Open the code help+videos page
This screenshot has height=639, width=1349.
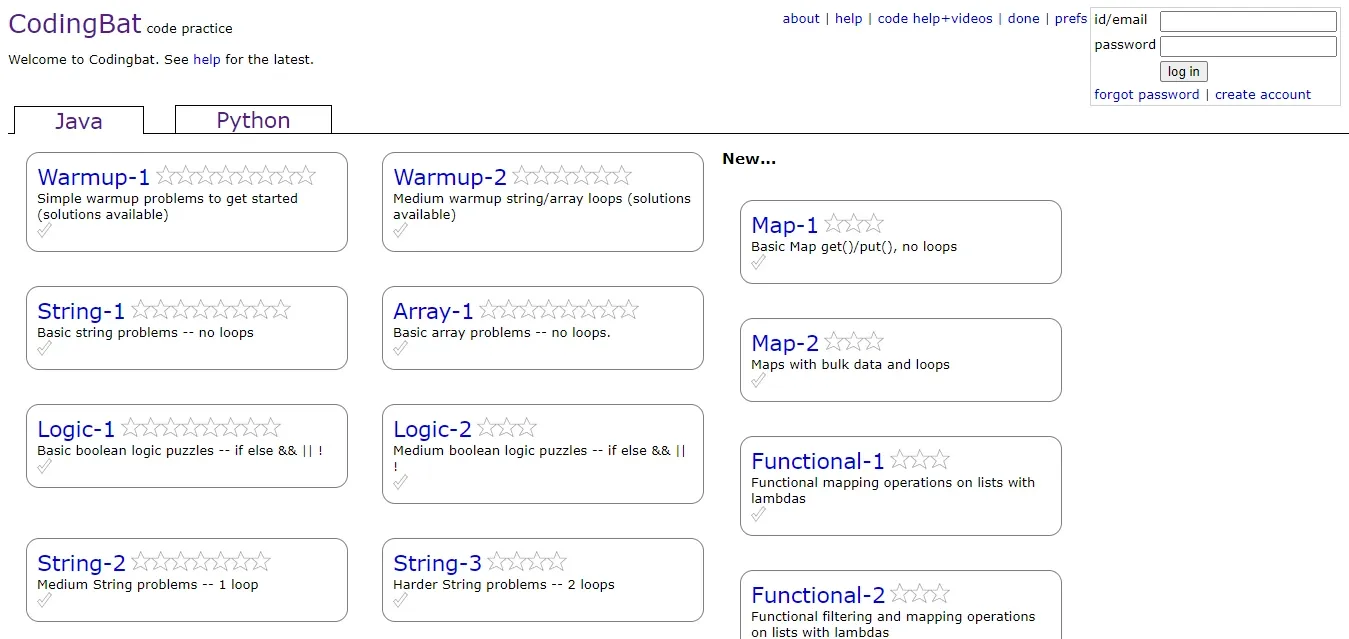(x=934, y=18)
